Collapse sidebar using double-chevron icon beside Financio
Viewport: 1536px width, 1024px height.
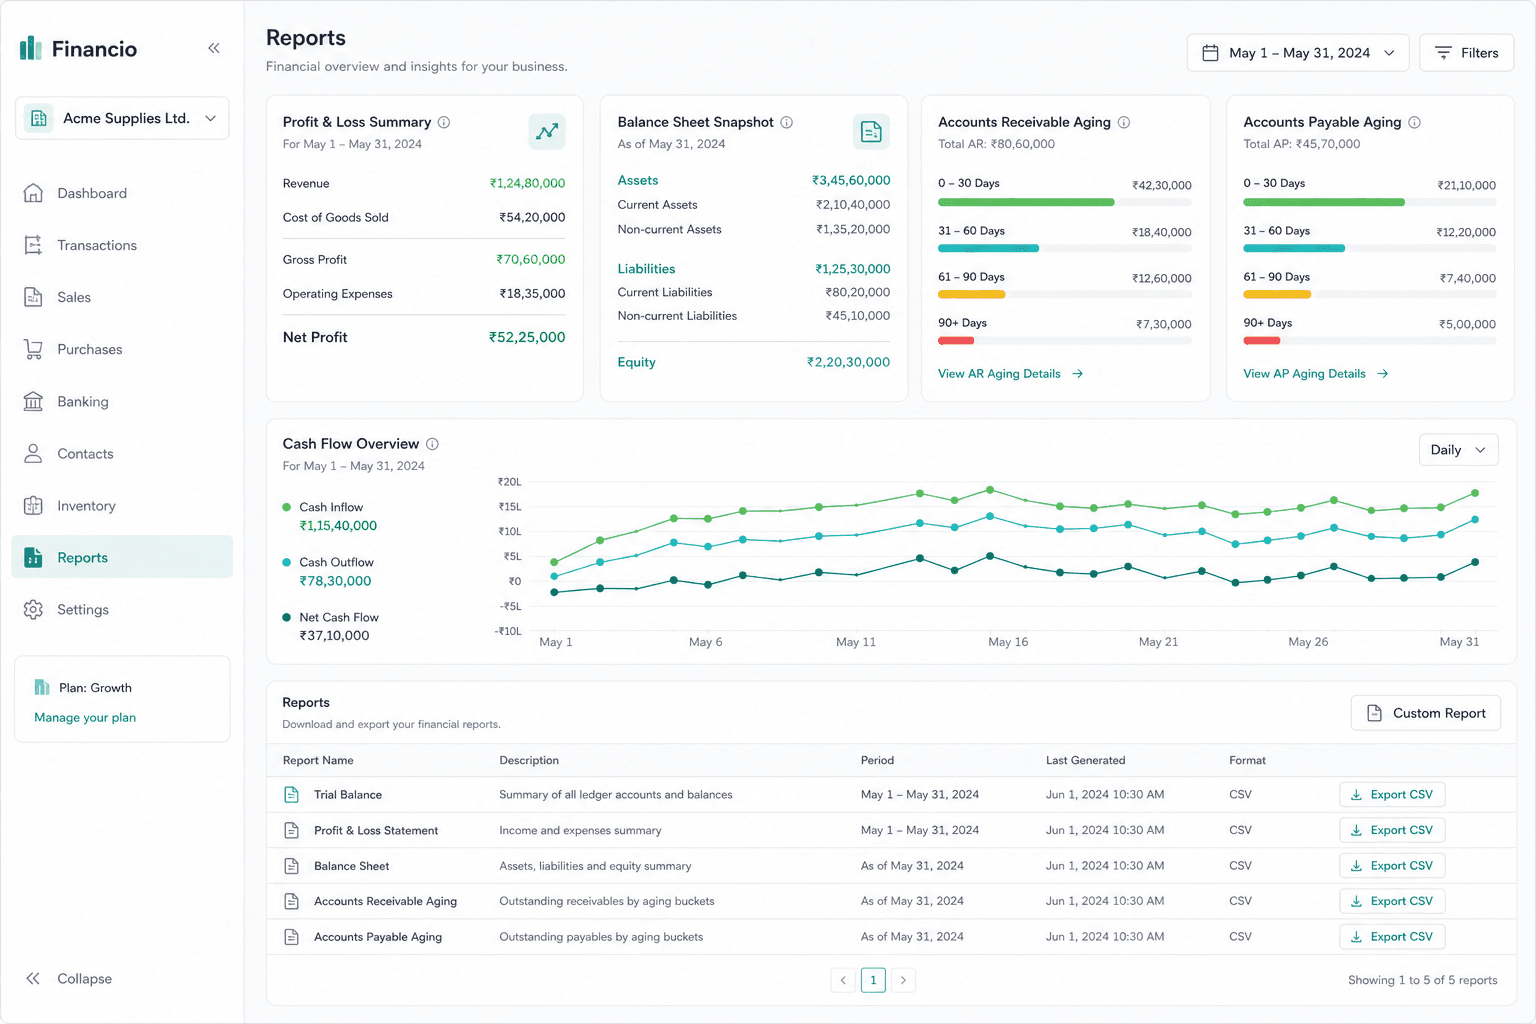(214, 48)
